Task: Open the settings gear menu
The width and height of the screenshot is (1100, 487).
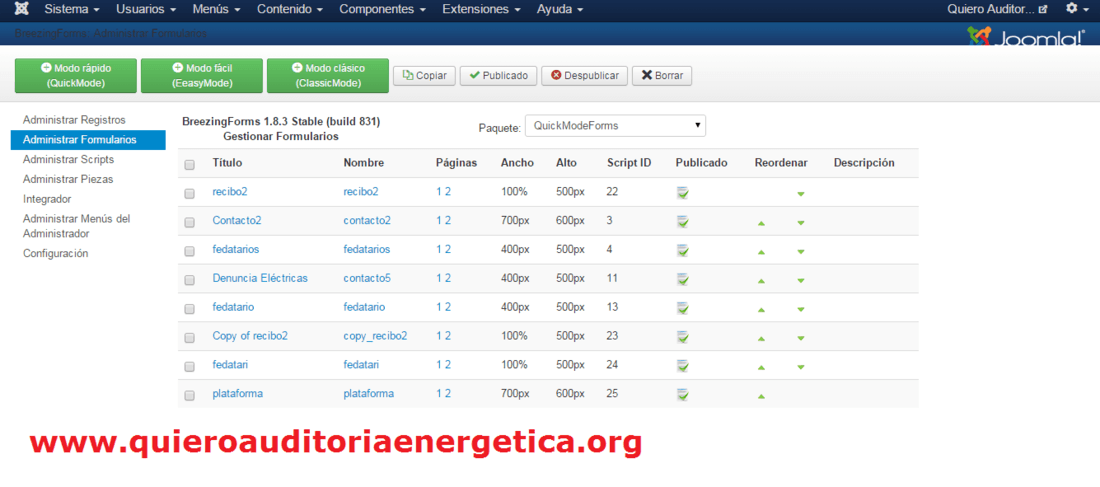Action: tap(1075, 9)
